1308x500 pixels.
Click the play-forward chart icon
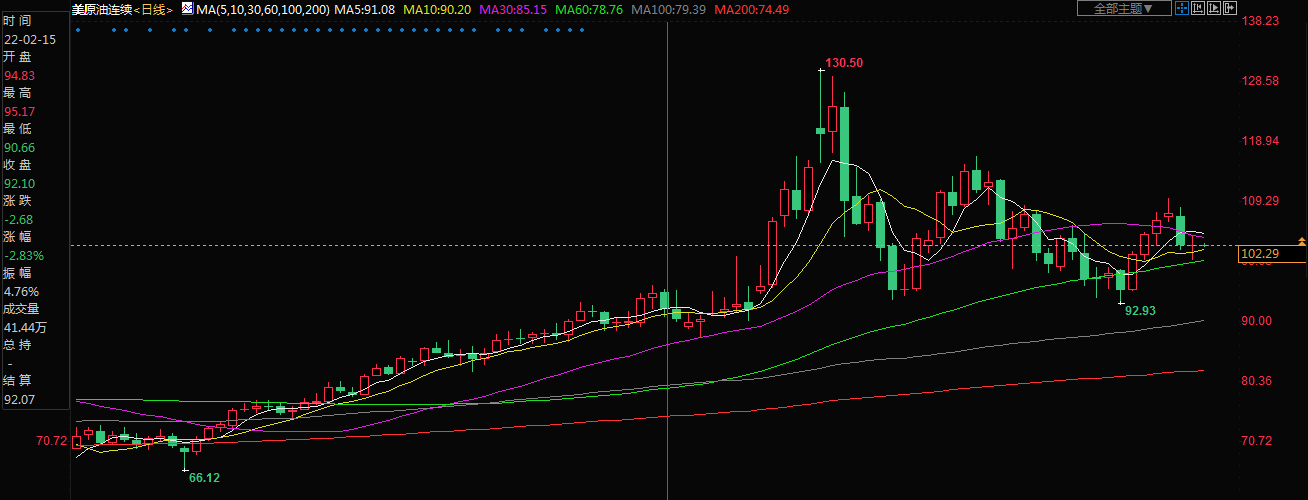(x=1213, y=8)
